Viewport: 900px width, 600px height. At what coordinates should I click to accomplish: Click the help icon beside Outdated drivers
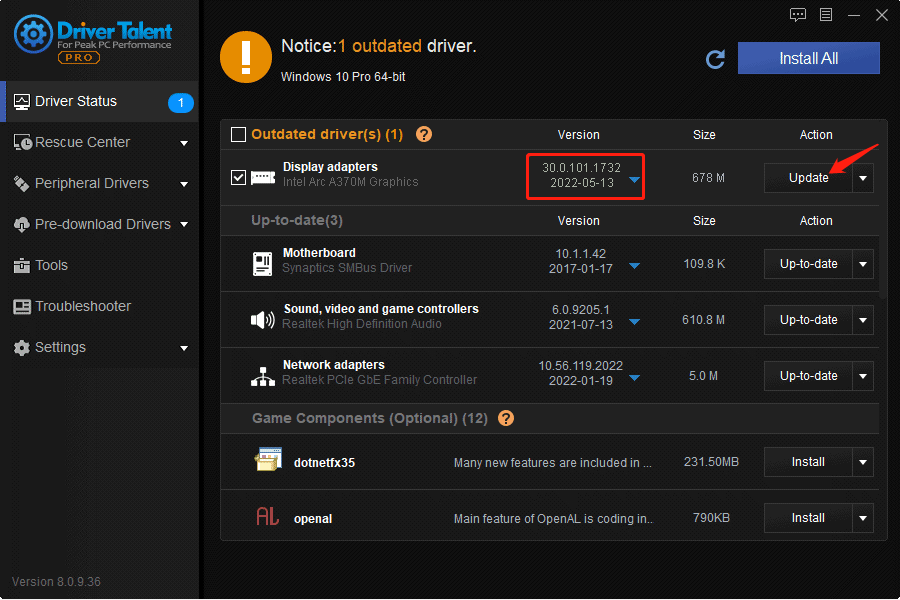[x=424, y=134]
